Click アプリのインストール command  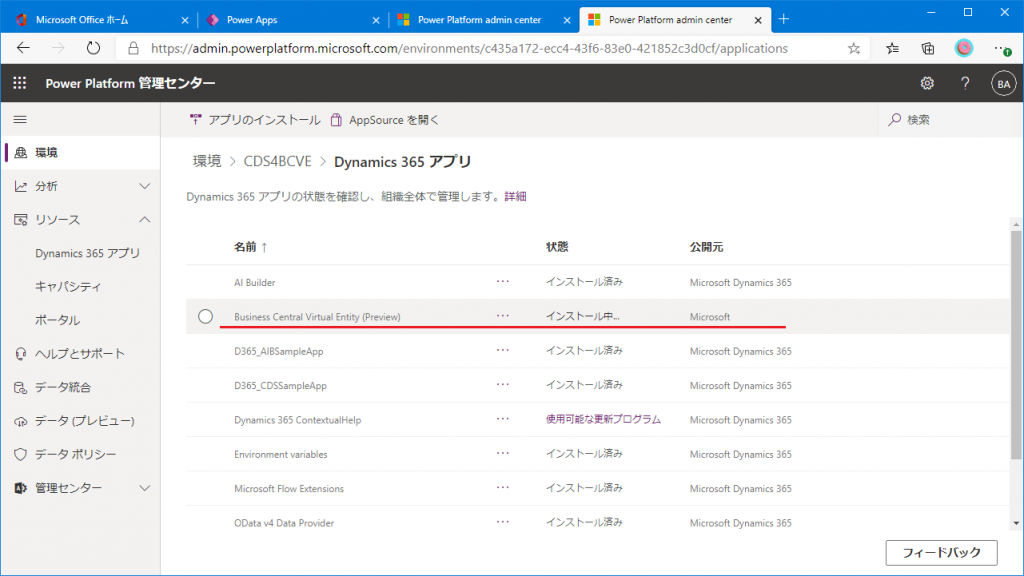pos(255,120)
